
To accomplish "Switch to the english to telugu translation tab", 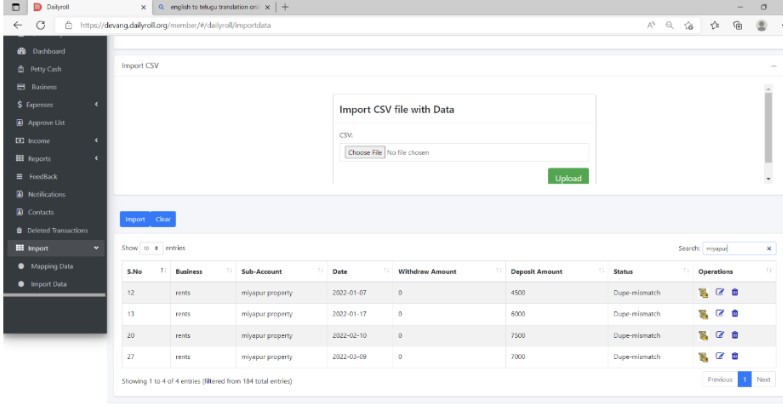I will pyautogui.click(x=215, y=7).
